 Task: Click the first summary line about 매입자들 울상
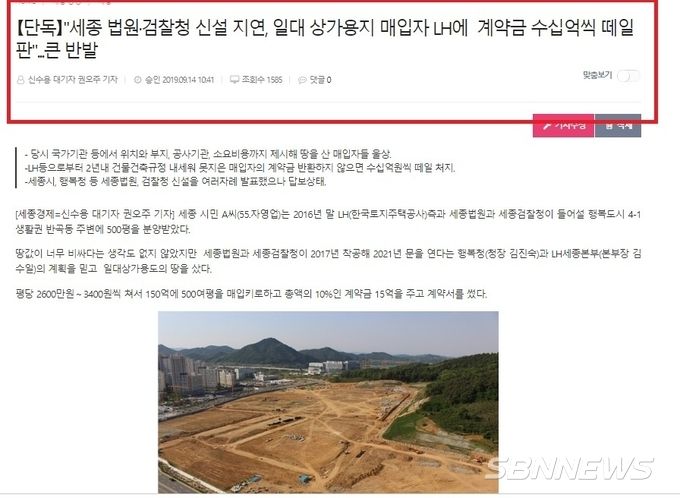click(208, 154)
